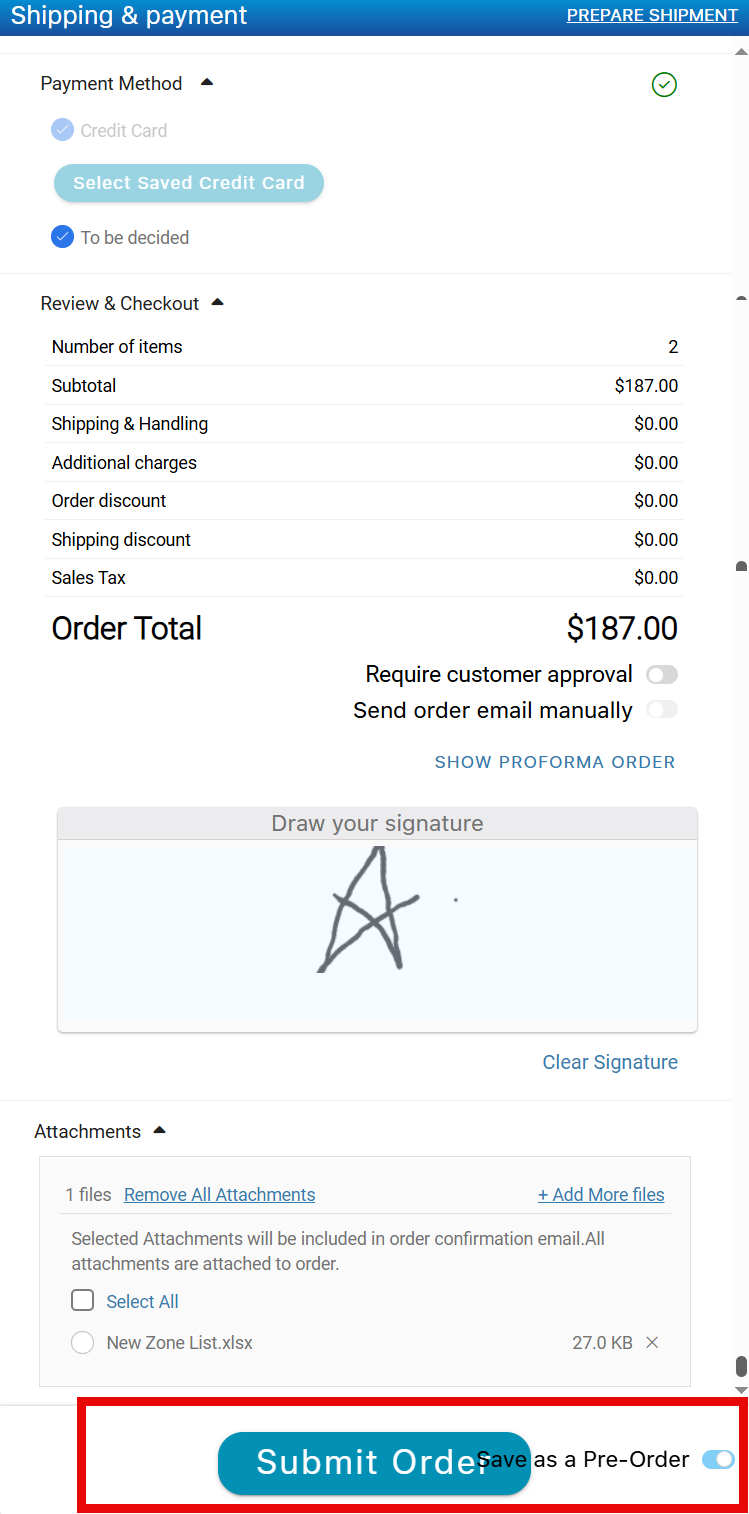Collapse the Review & Checkout section

pos(218,302)
